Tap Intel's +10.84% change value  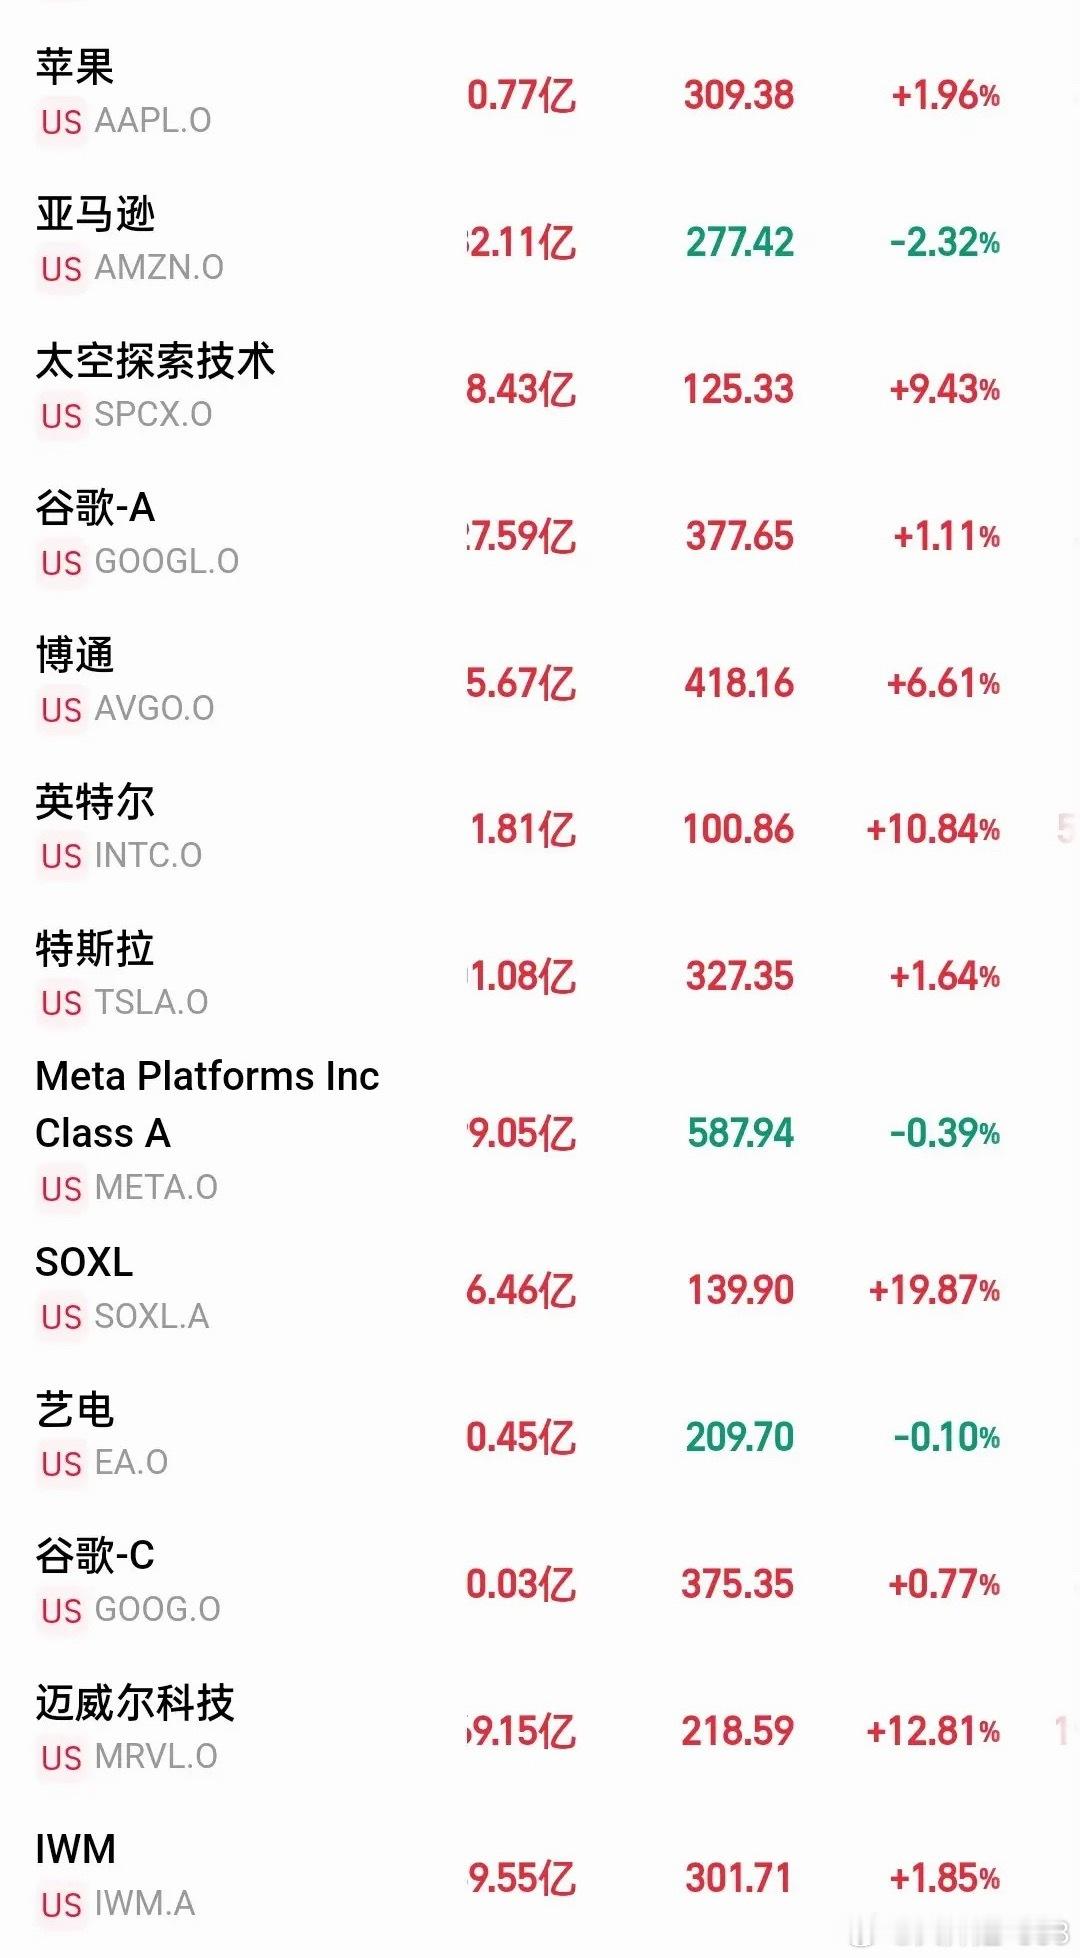(x=933, y=829)
